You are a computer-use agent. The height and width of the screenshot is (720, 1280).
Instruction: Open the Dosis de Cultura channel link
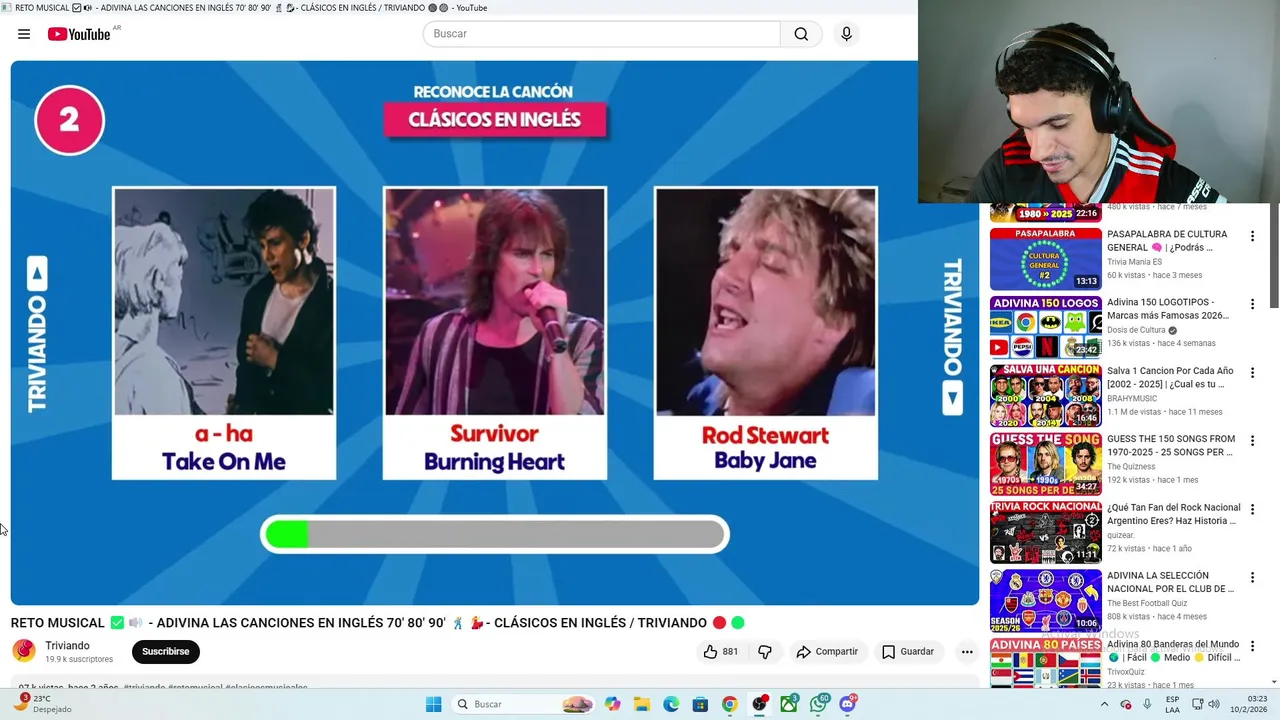click(1136, 330)
